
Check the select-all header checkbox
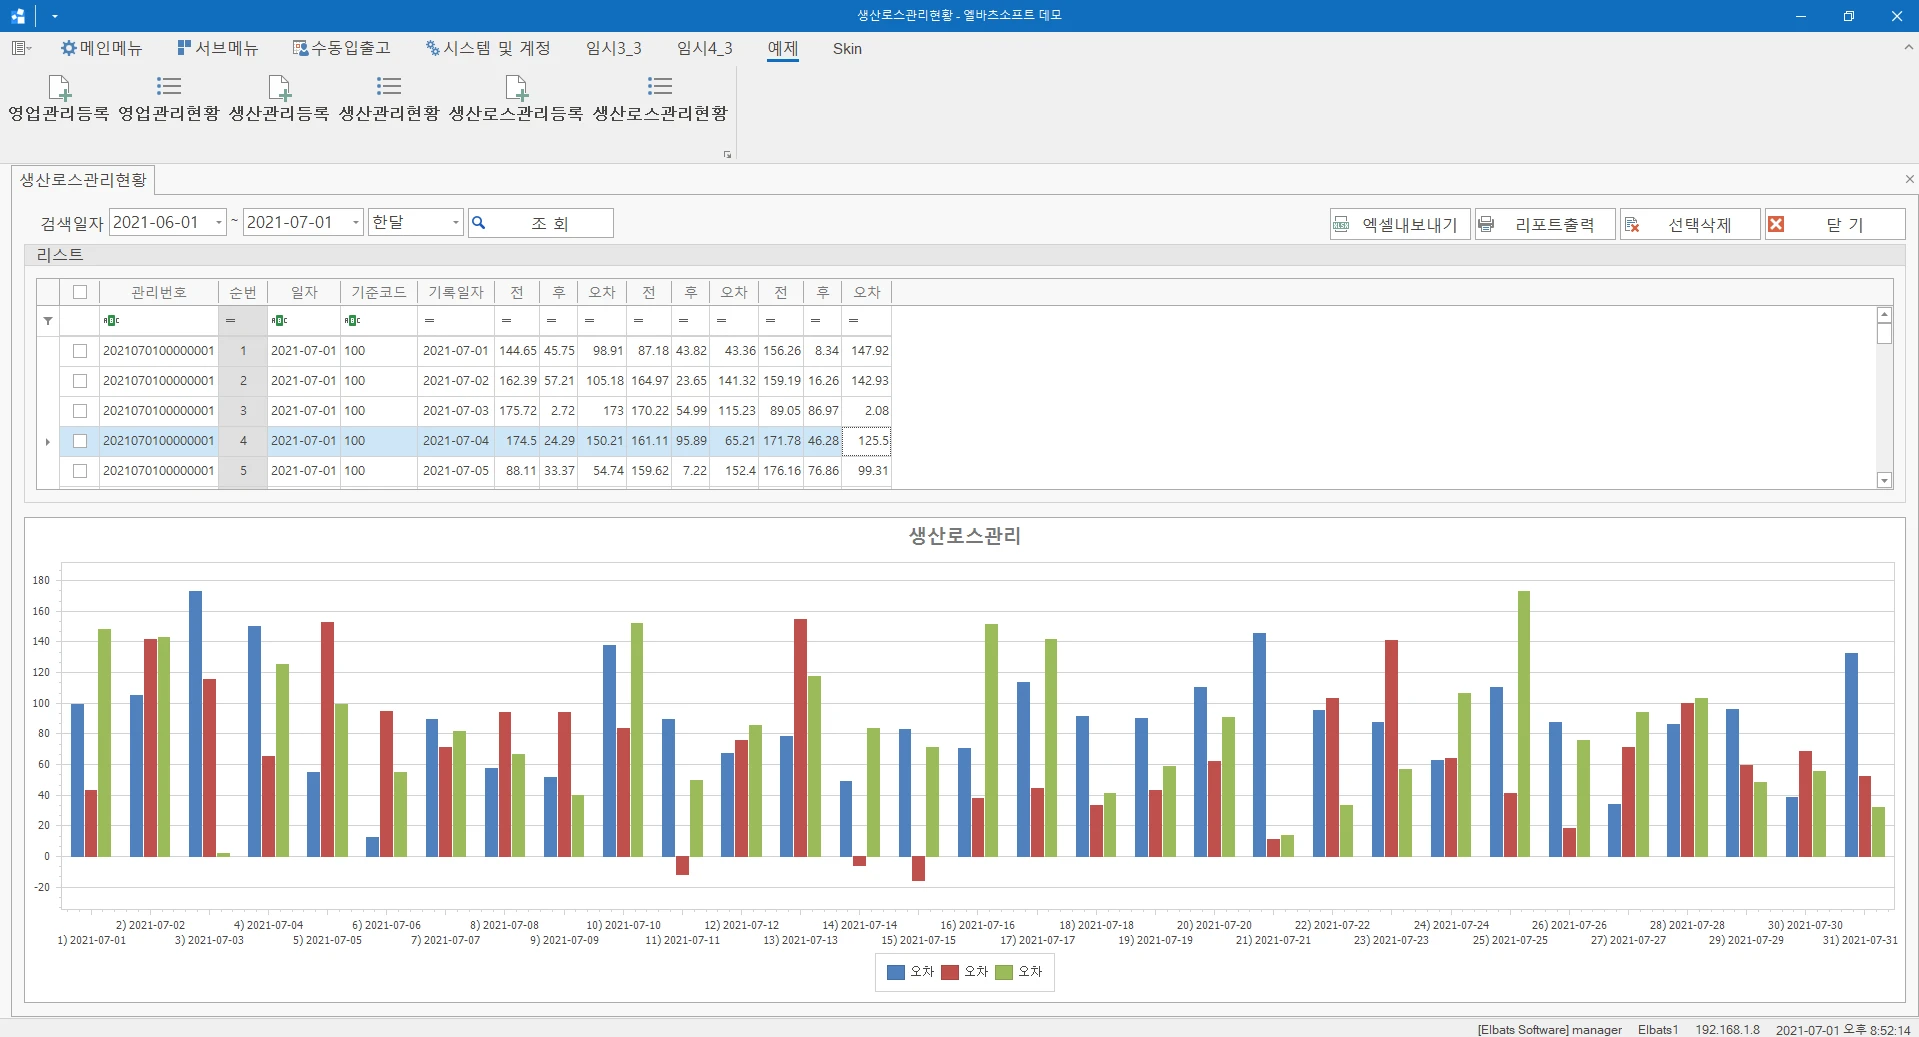tap(80, 292)
